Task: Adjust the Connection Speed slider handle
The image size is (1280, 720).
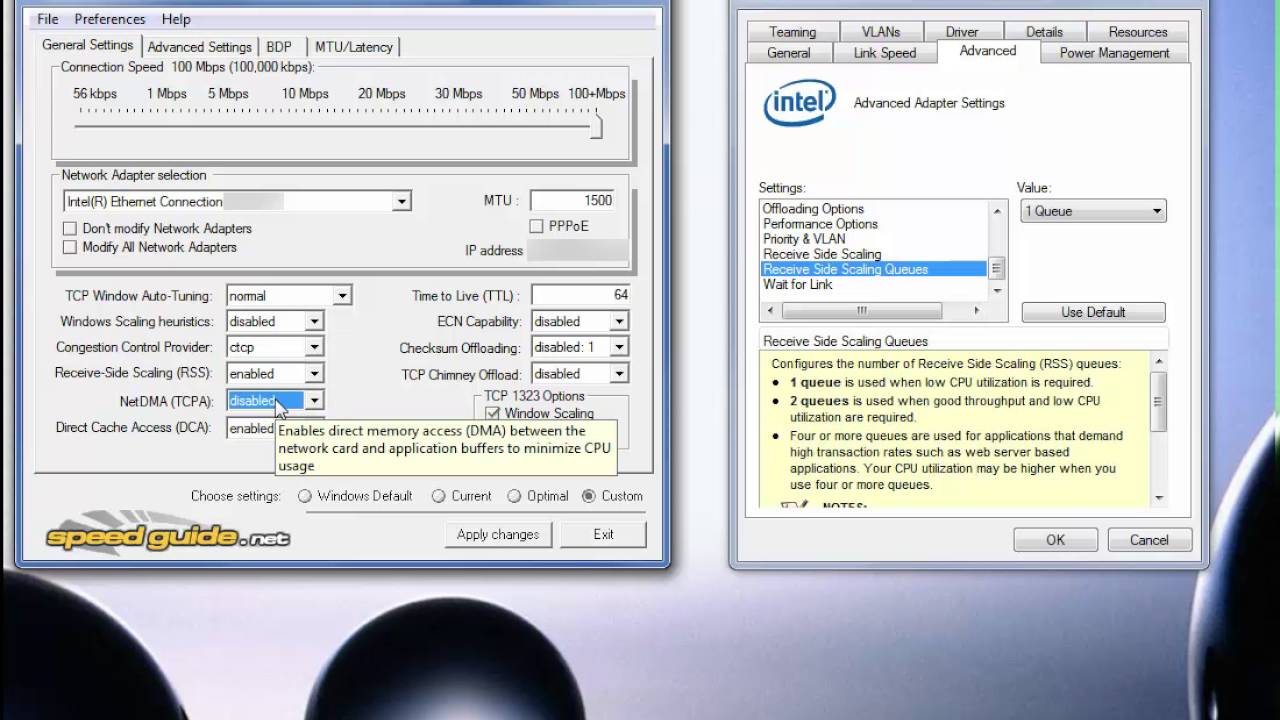Action: (597, 127)
